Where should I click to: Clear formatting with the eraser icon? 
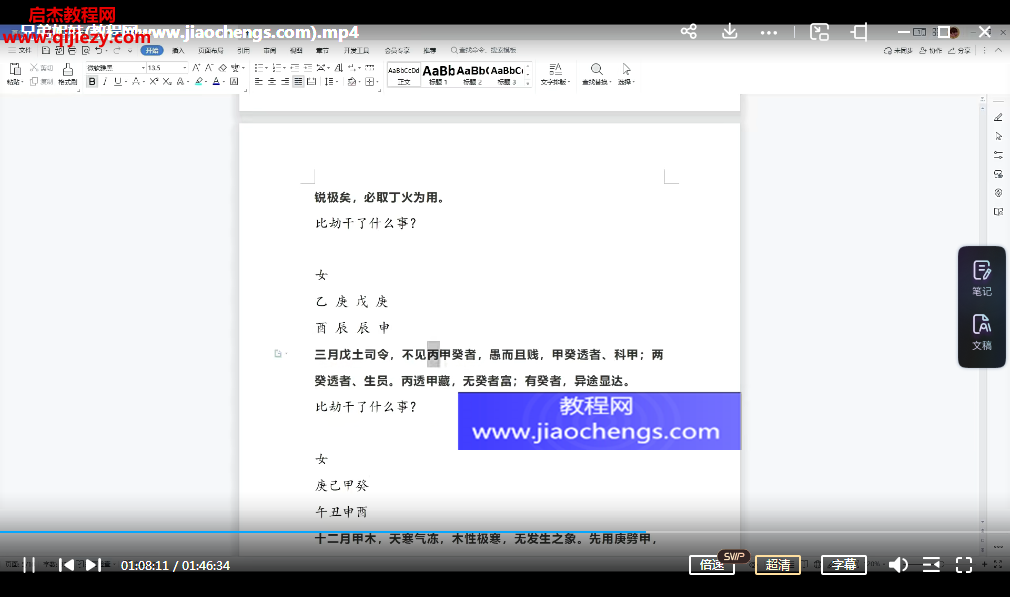click(223, 68)
